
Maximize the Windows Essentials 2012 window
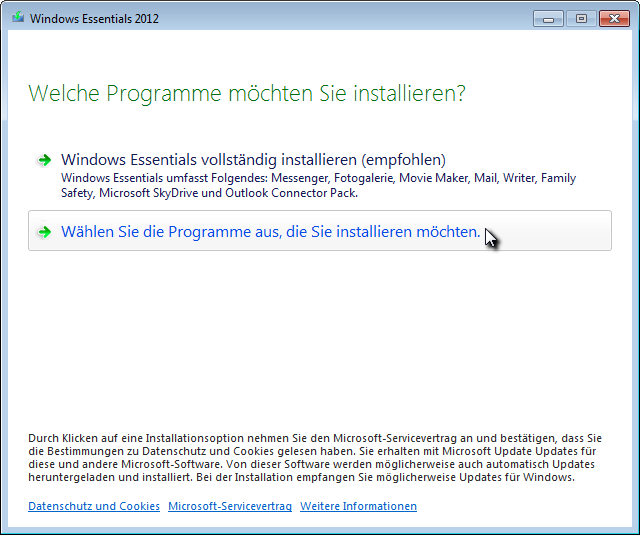pos(581,19)
